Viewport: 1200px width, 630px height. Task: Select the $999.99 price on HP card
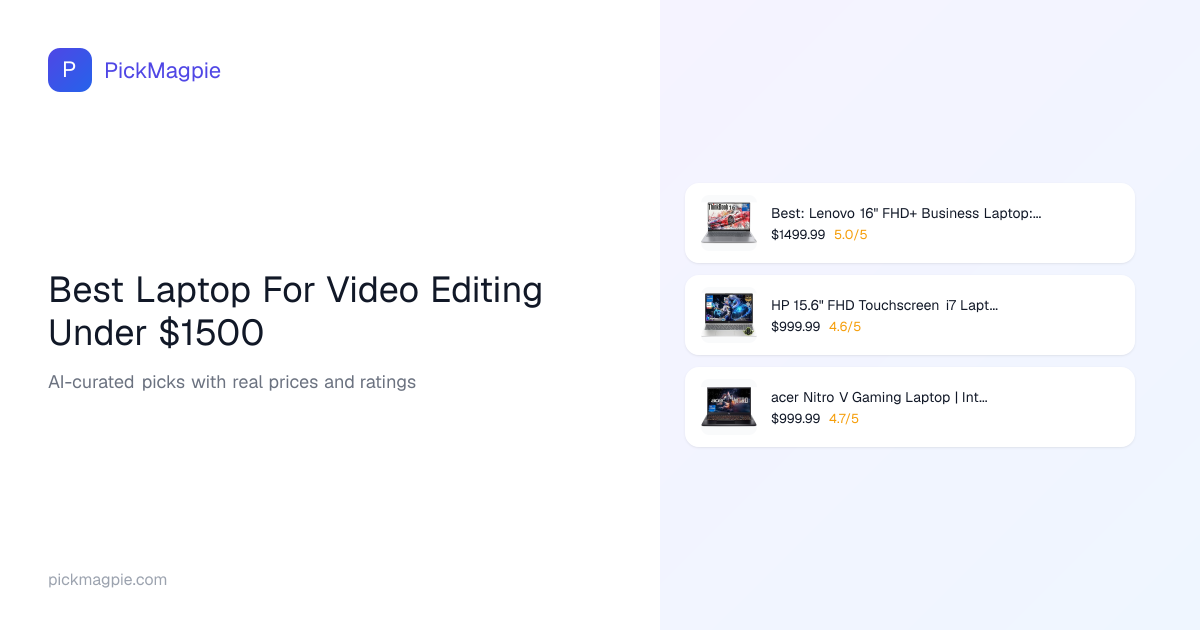[795, 327]
